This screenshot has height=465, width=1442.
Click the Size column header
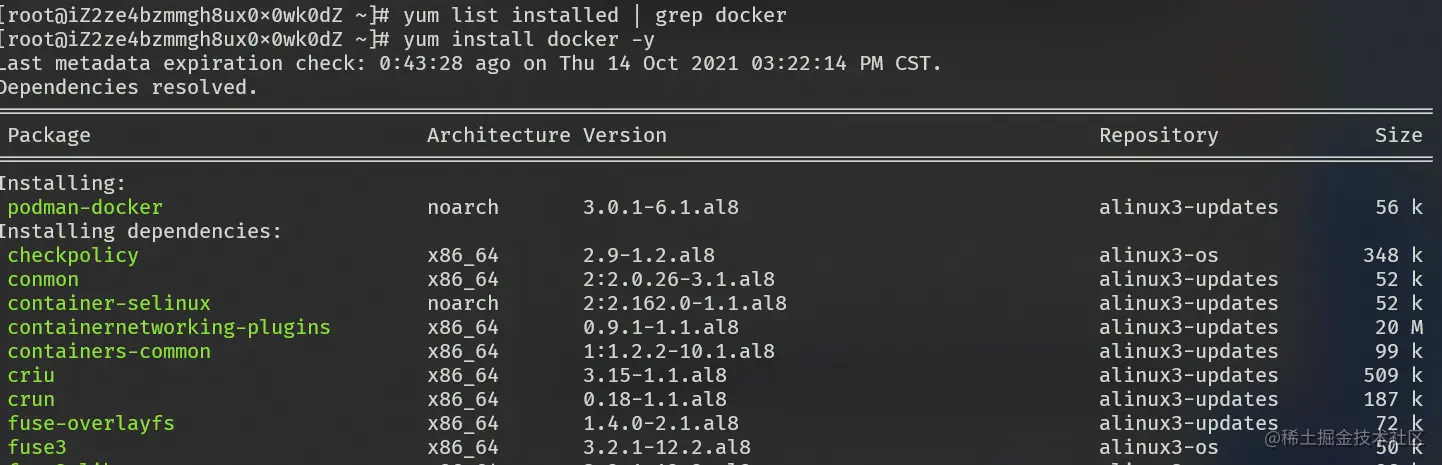pyautogui.click(x=1398, y=136)
